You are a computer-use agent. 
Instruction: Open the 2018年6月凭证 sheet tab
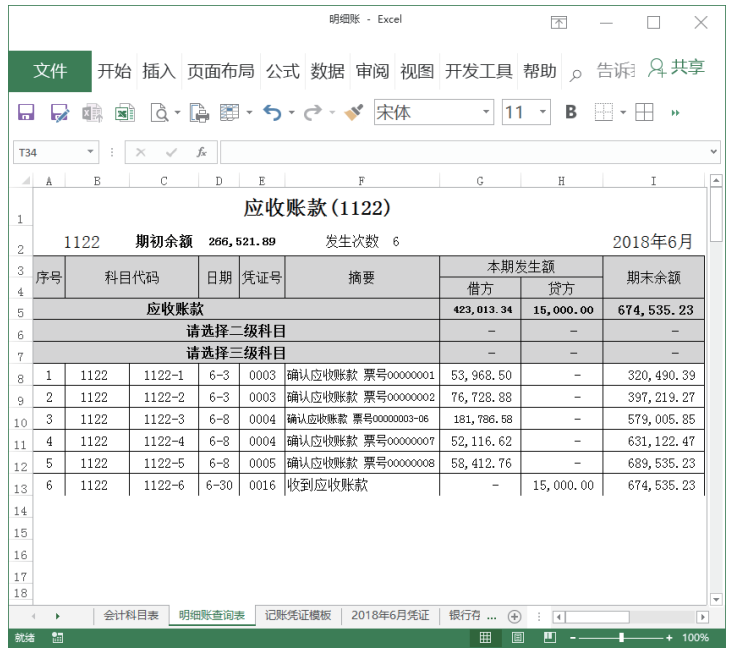(390, 615)
